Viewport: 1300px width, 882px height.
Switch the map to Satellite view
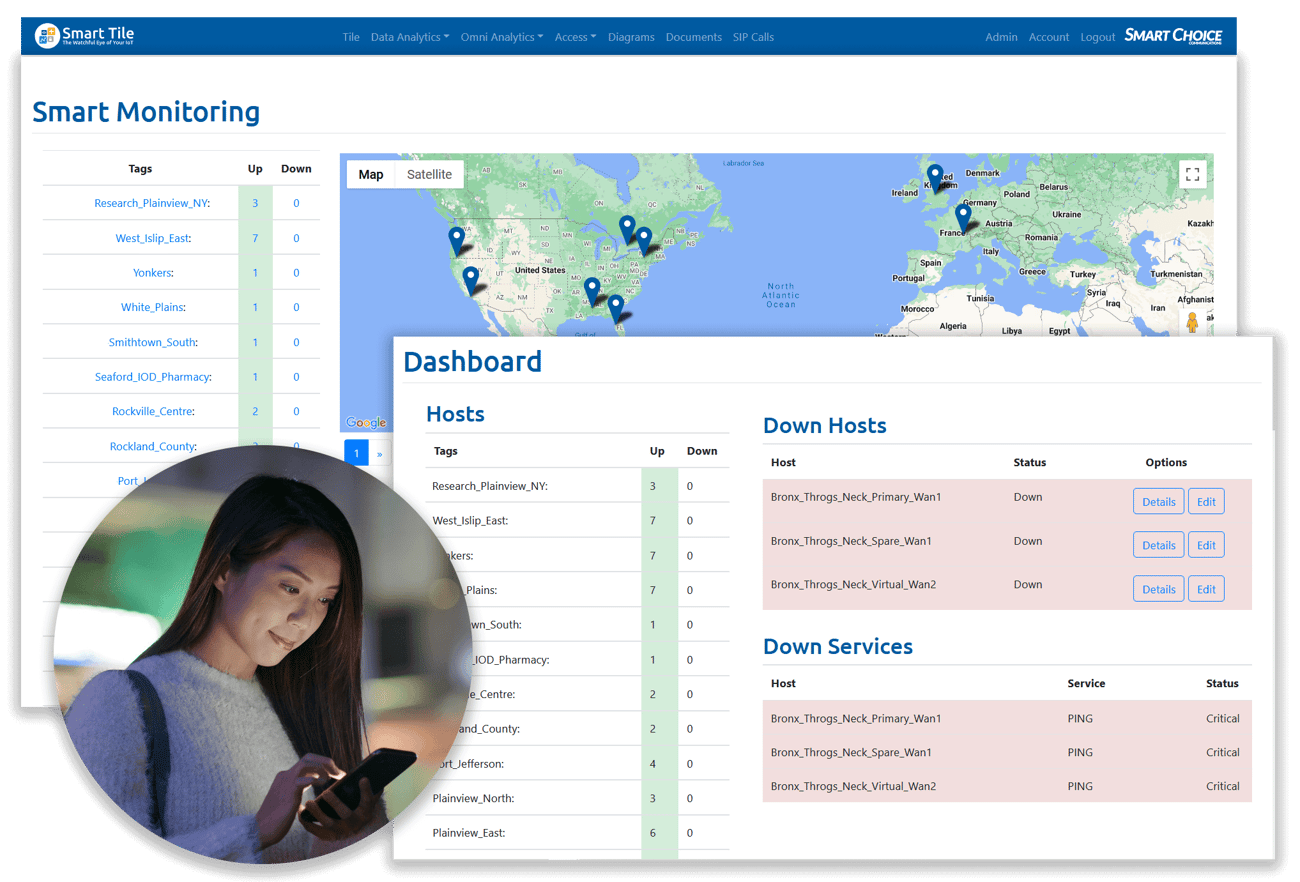click(429, 174)
